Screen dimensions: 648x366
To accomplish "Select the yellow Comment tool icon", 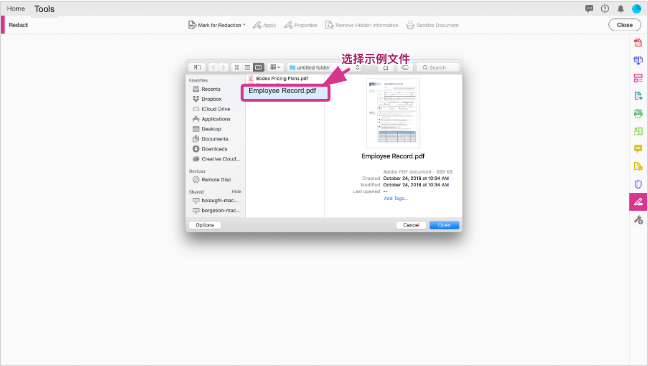I will tap(638, 149).
